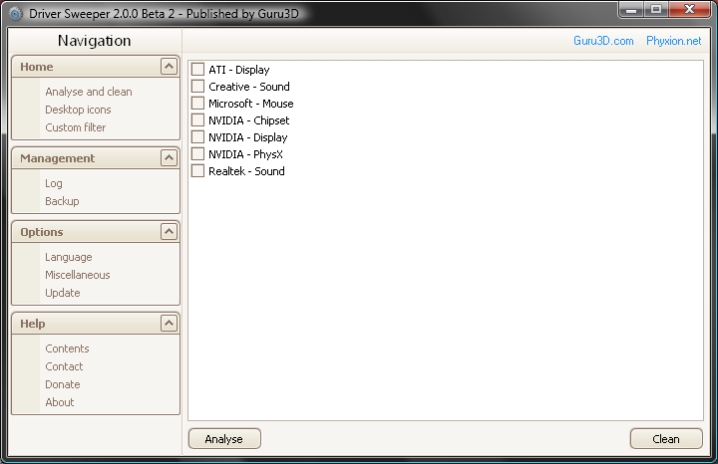Viewport: 718px width, 464px height.
Task: Click the Driver Sweeper title bar icon
Action: point(15,14)
